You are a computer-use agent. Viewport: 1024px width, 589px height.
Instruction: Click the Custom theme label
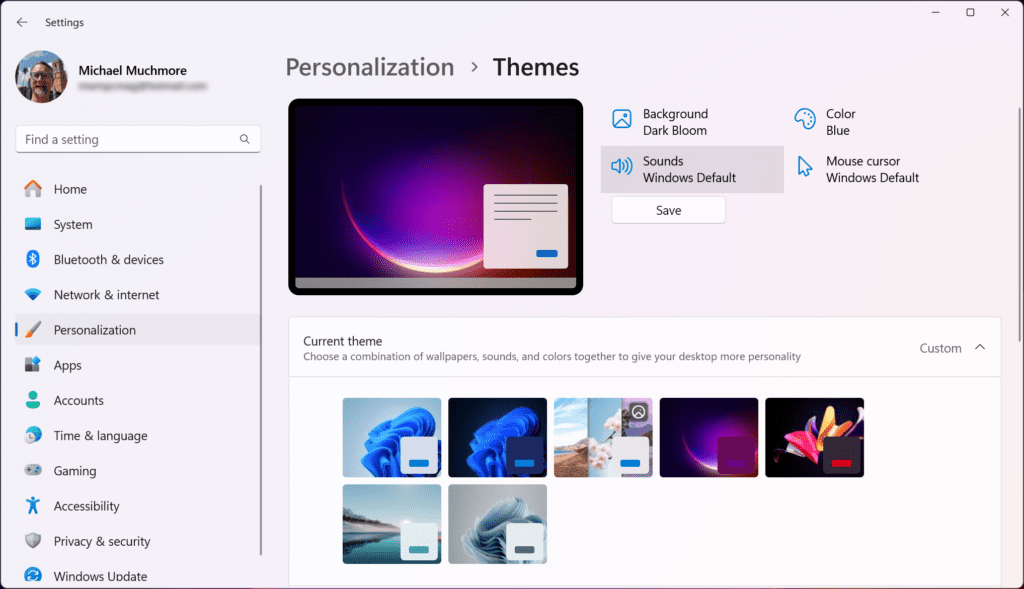(940, 348)
